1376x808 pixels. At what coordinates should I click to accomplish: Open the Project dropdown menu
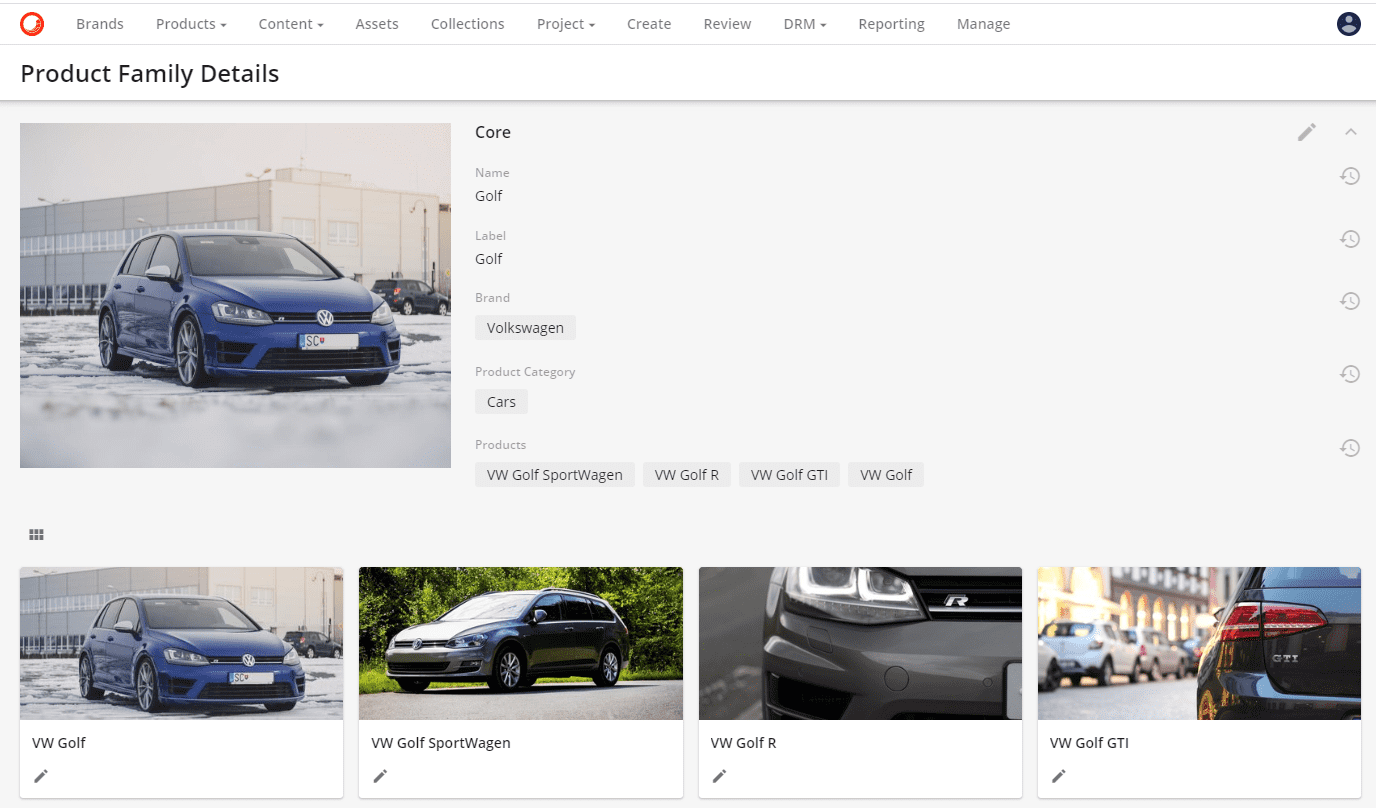point(566,24)
